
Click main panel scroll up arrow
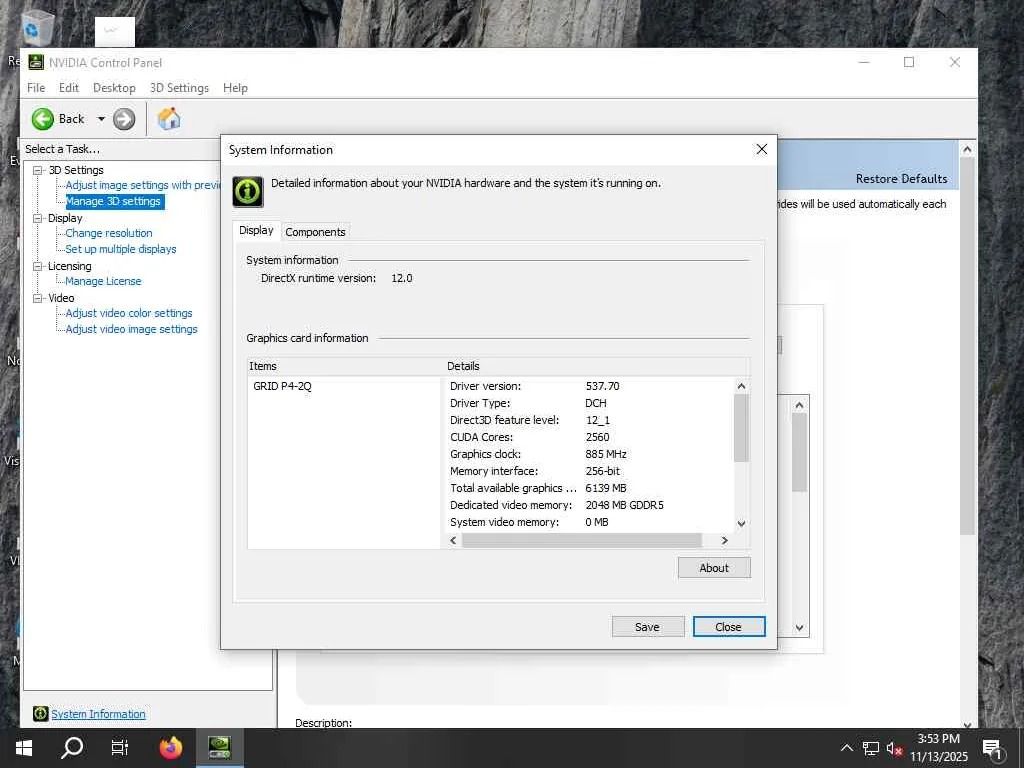coord(967,149)
